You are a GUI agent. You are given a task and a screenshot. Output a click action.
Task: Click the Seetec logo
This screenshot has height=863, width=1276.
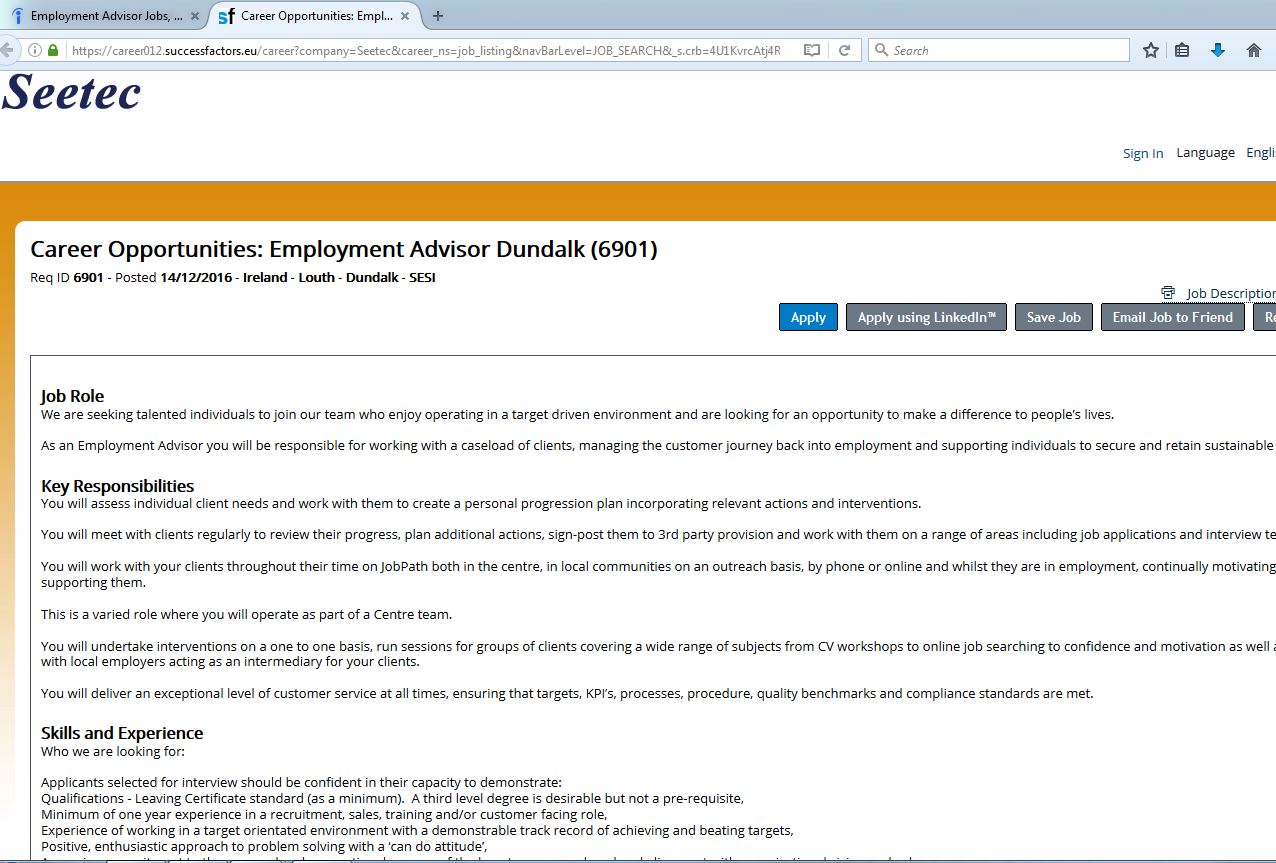(71, 93)
